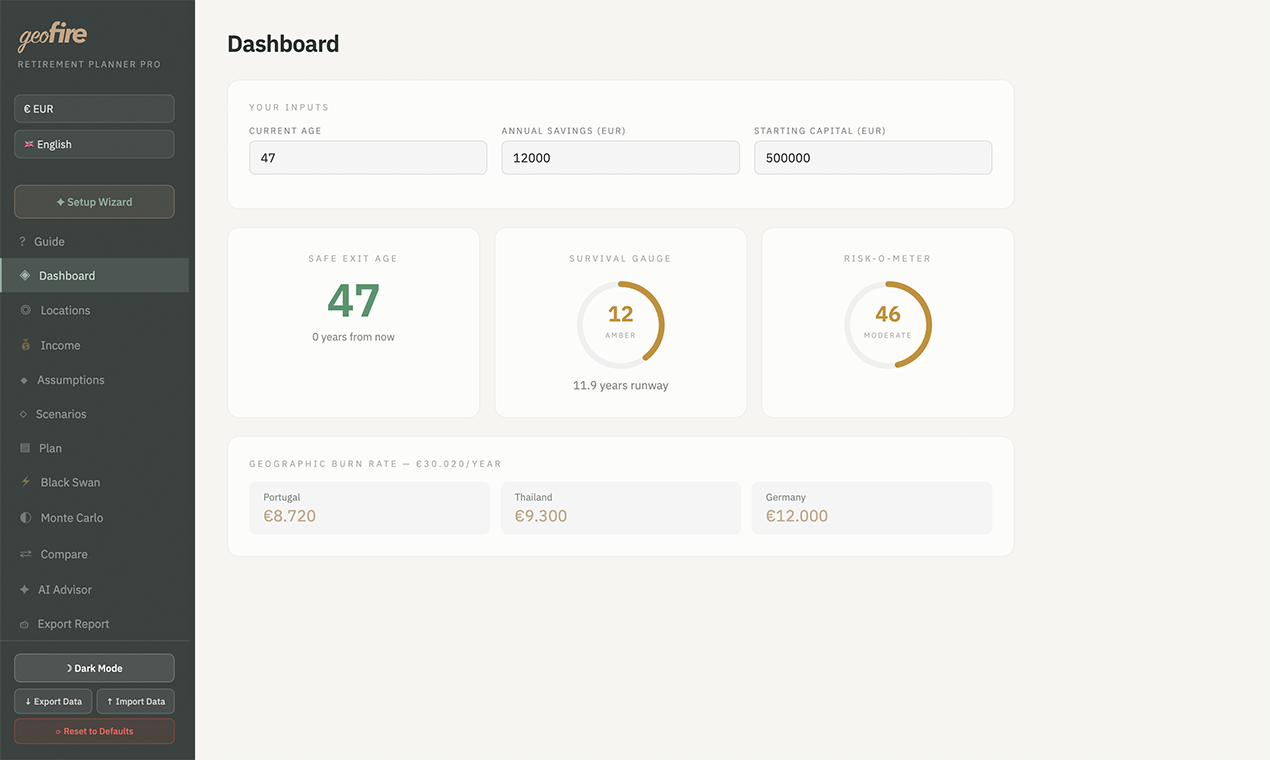Screen dimensions: 1270x760
Task: Open the Income section via its coin icon
Action: 22,345
